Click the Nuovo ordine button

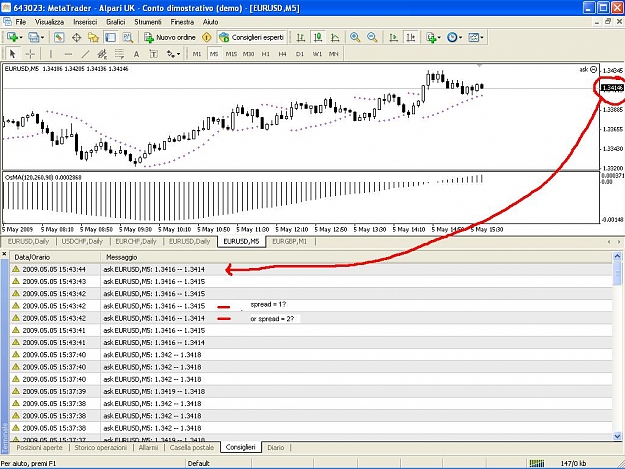[171, 37]
